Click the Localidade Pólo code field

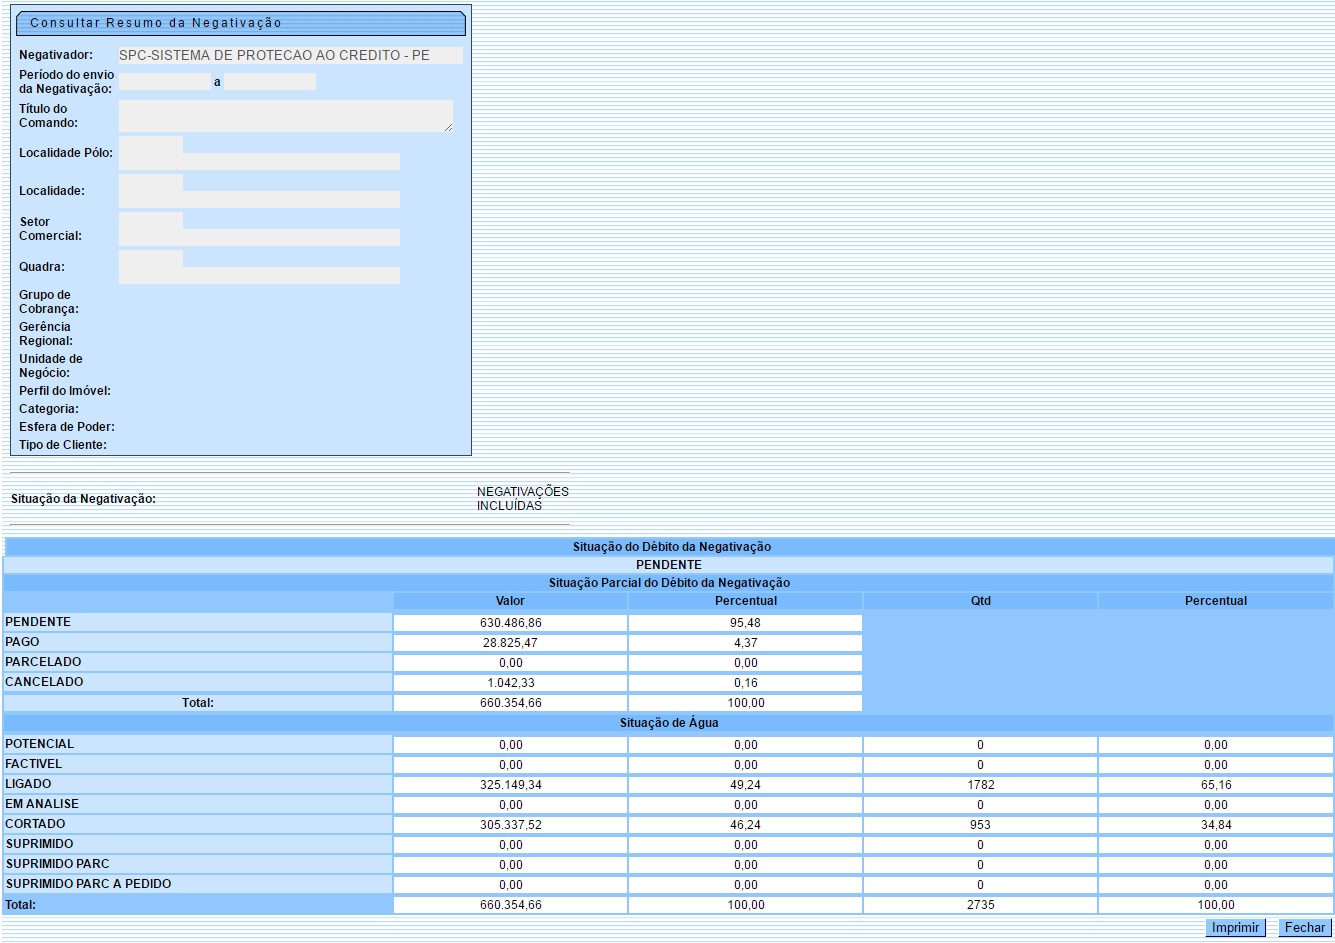pyautogui.click(x=151, y=145)
